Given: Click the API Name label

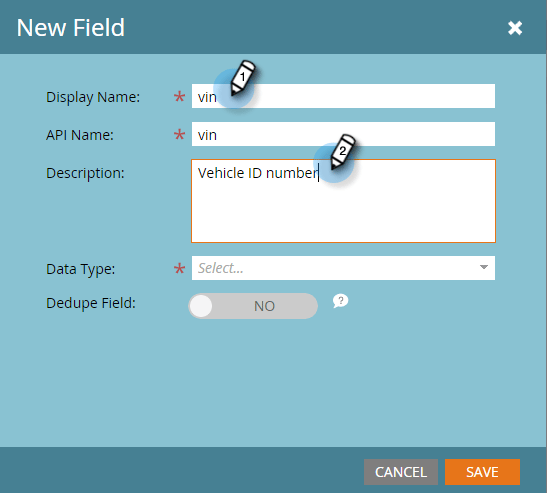Looking at the screenshot, I should [x=80, y=135].
